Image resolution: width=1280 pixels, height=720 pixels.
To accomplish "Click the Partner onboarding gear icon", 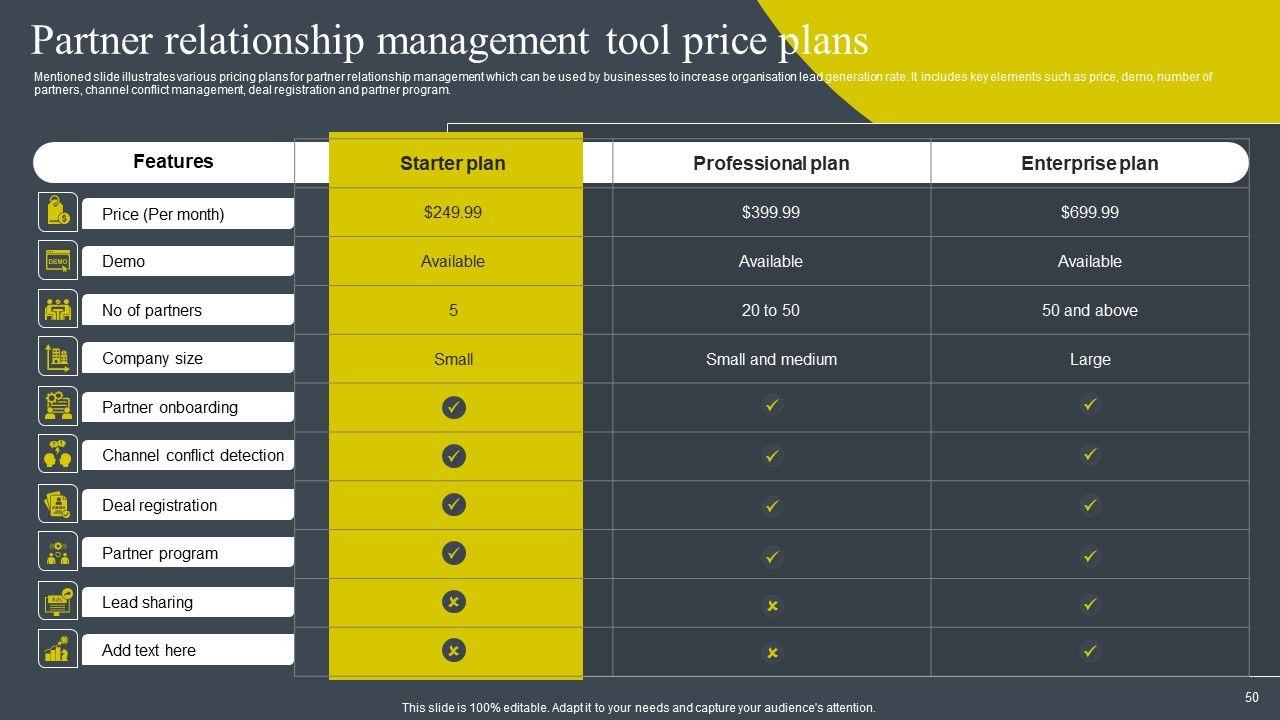I will [57, 406].
